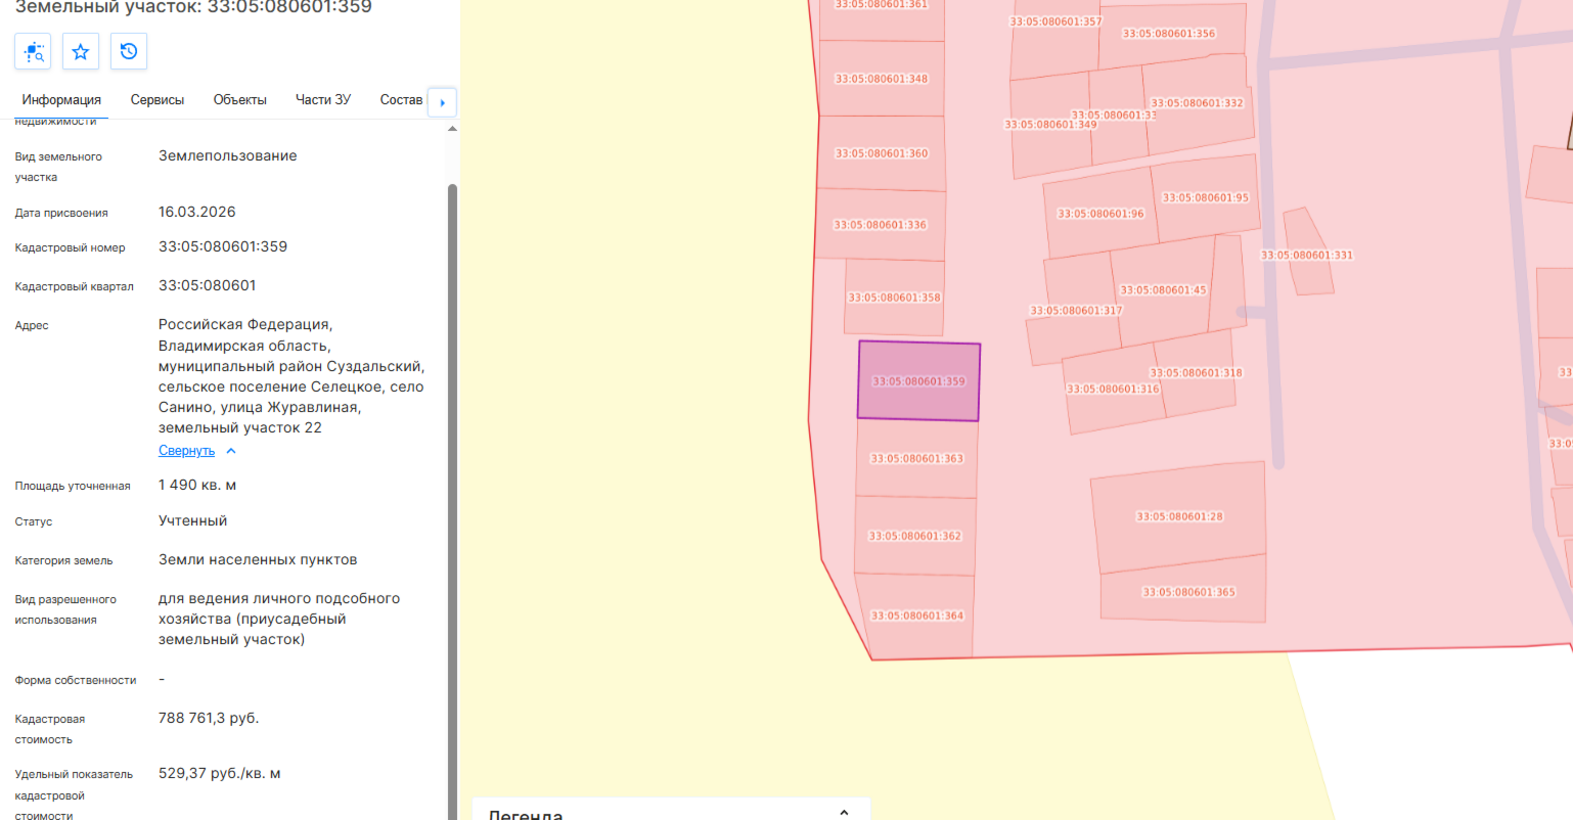Open the history clock icon button

tap(129, 51)
